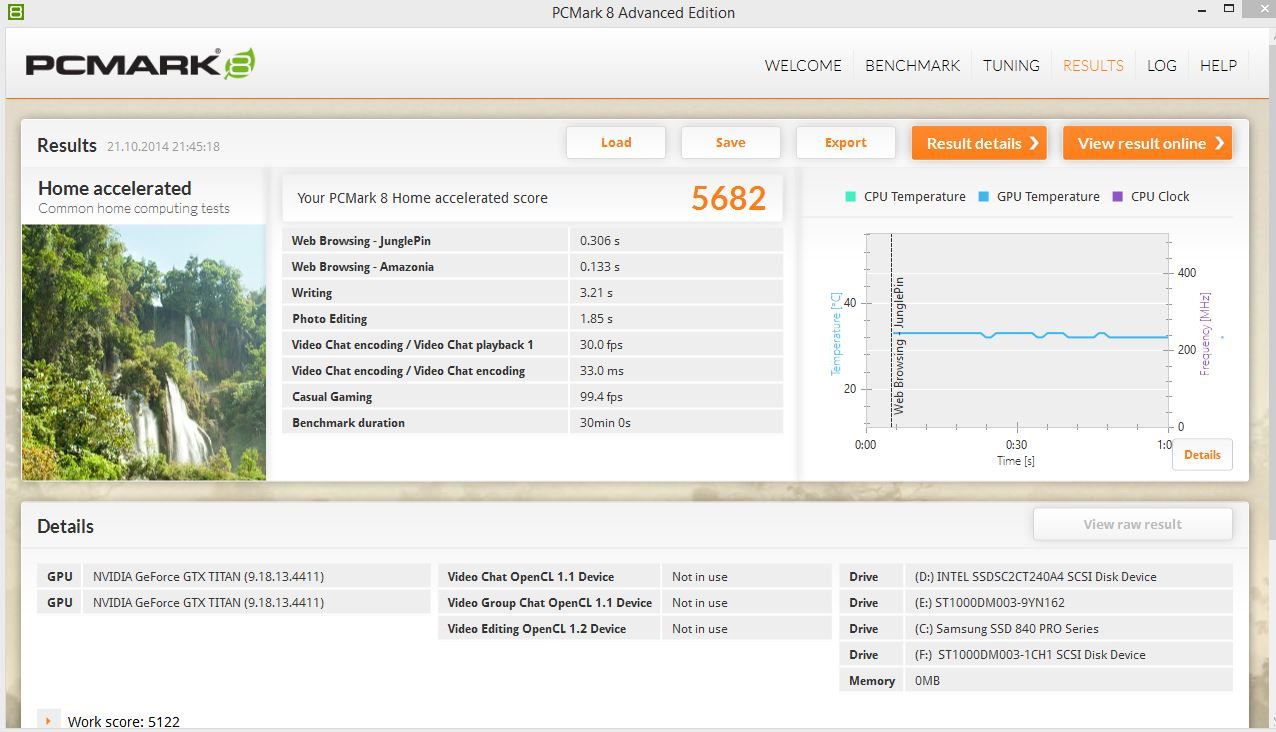Select the Writing result row
Image resolution: width=1276 pixels, height=732 pixels.
click(x=532, y=292)
